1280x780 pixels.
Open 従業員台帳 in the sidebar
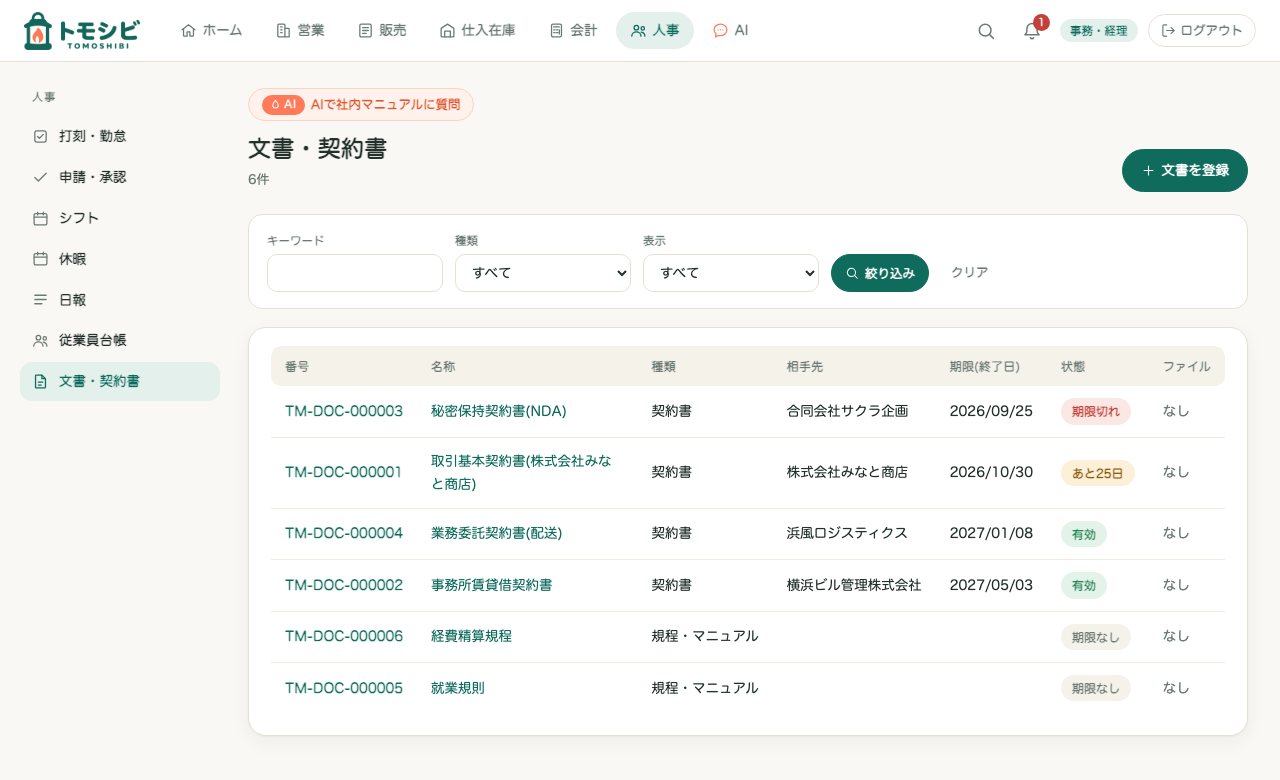[120, 340]
